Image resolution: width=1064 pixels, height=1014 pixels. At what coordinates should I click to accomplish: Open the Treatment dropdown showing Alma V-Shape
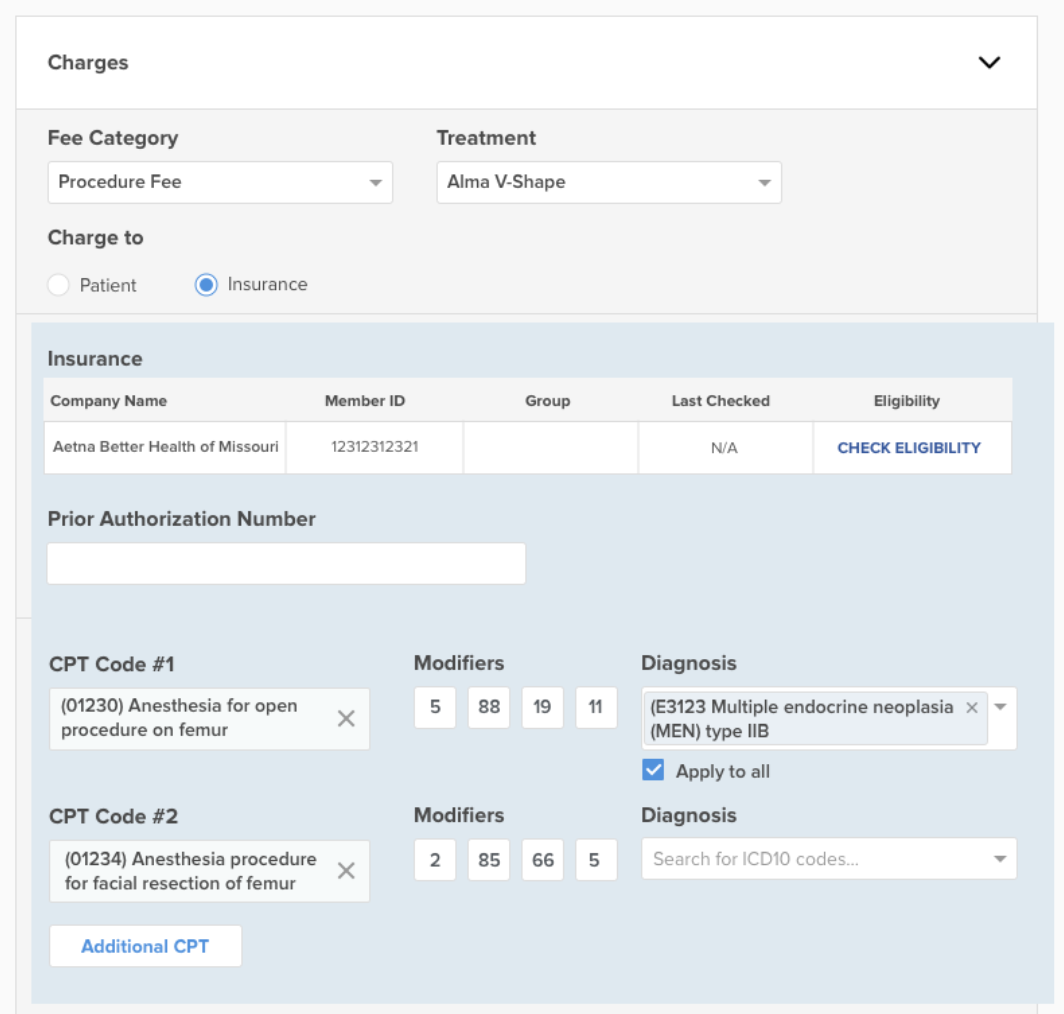click(609, 182)
